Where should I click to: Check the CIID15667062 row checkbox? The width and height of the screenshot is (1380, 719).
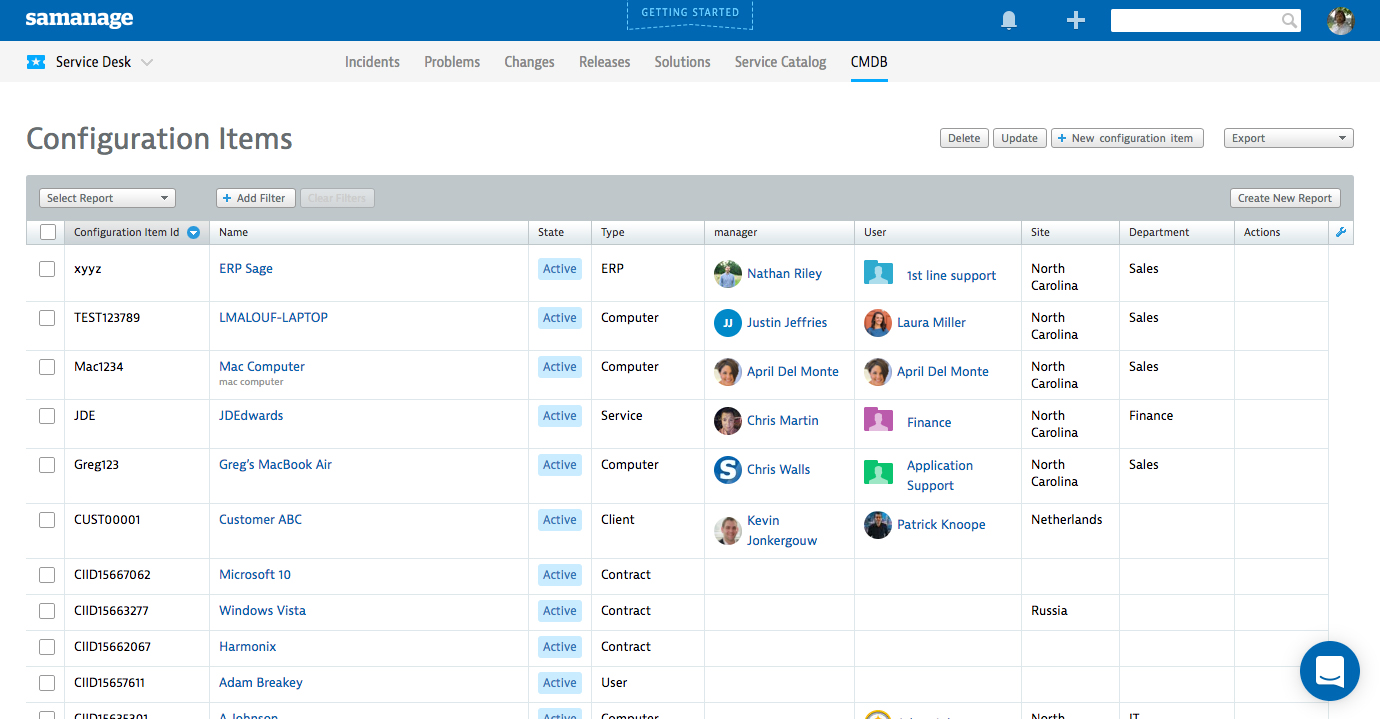(x=47, y=575)
